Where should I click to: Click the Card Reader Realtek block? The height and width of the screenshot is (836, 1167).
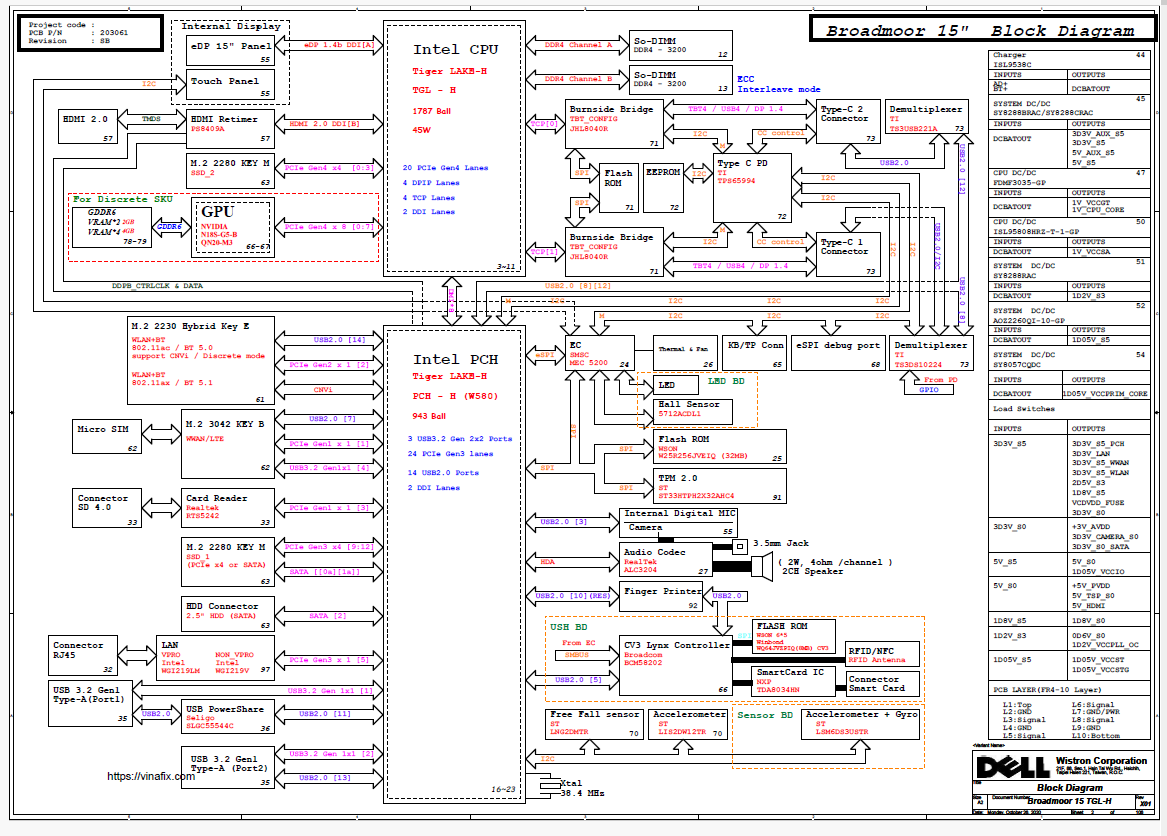(x=228, y=508)
